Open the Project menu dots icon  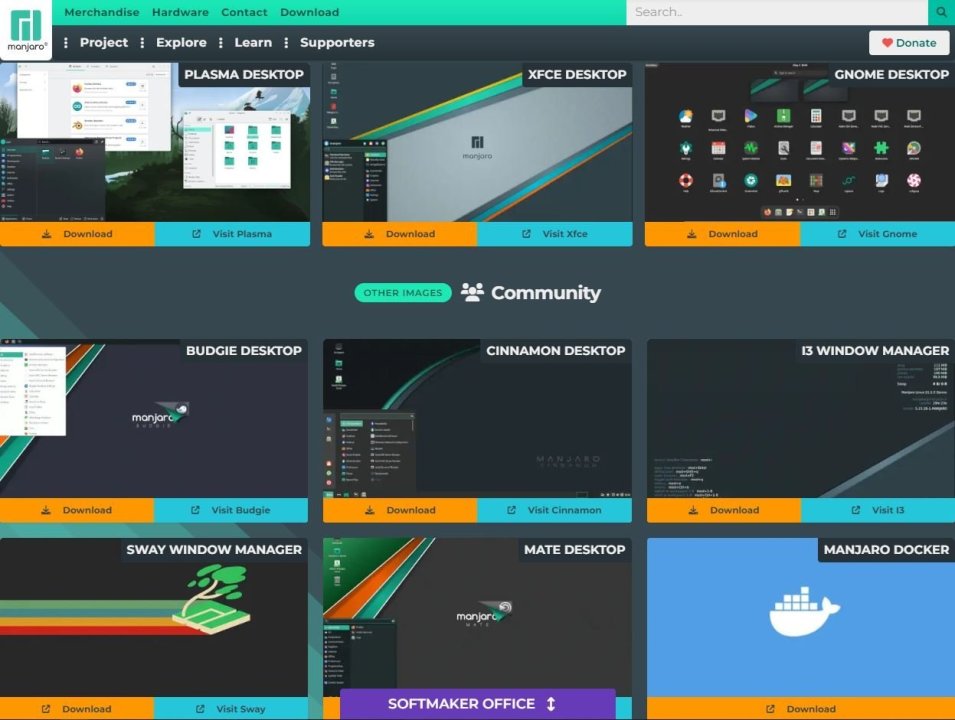(66, 43)
